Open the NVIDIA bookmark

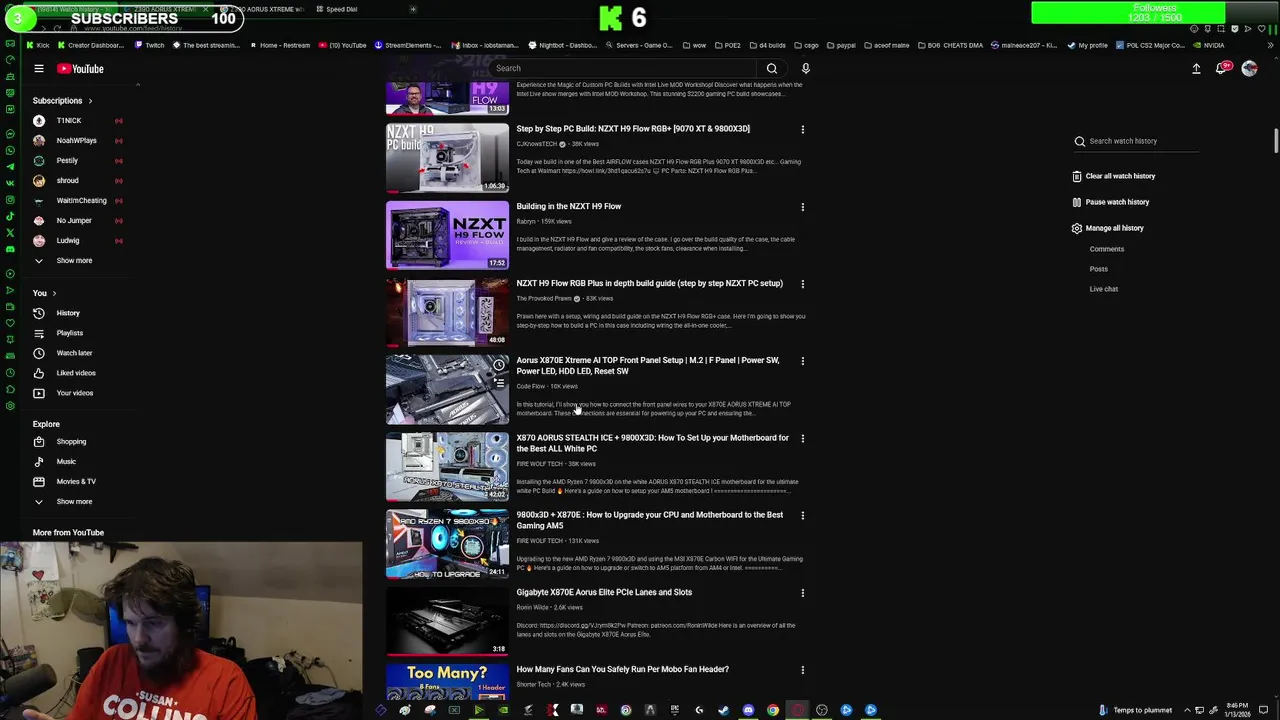point(1208,45)
